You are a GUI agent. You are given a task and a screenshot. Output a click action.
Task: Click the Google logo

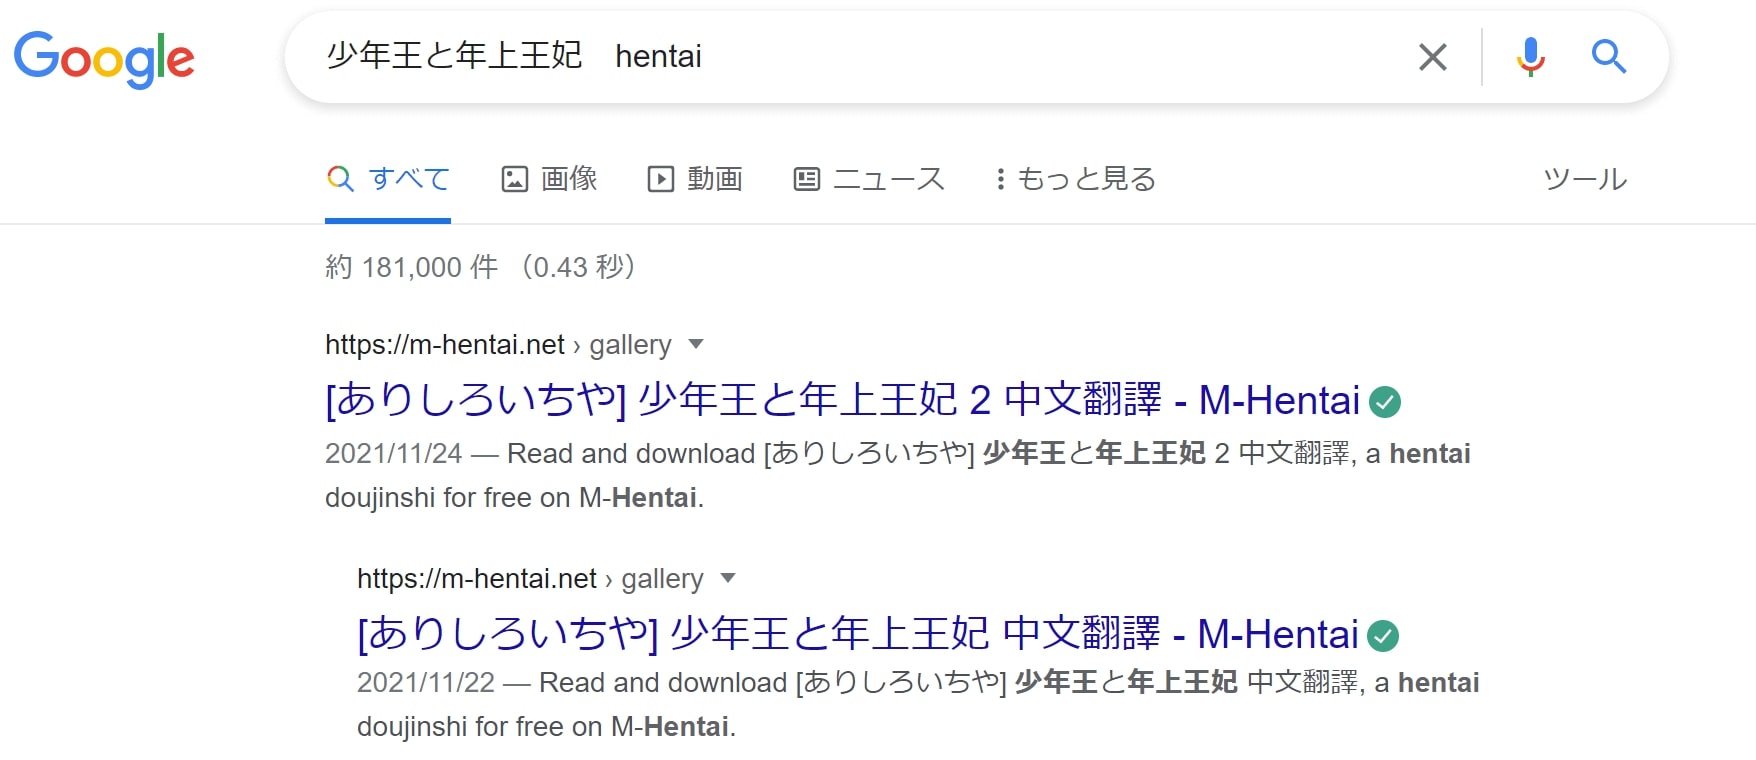click(x=104, y=59)
